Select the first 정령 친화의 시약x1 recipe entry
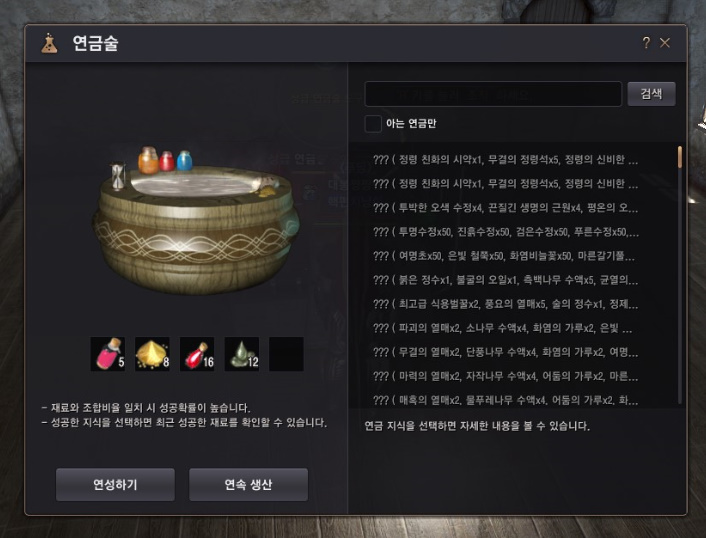 point(506,159)
